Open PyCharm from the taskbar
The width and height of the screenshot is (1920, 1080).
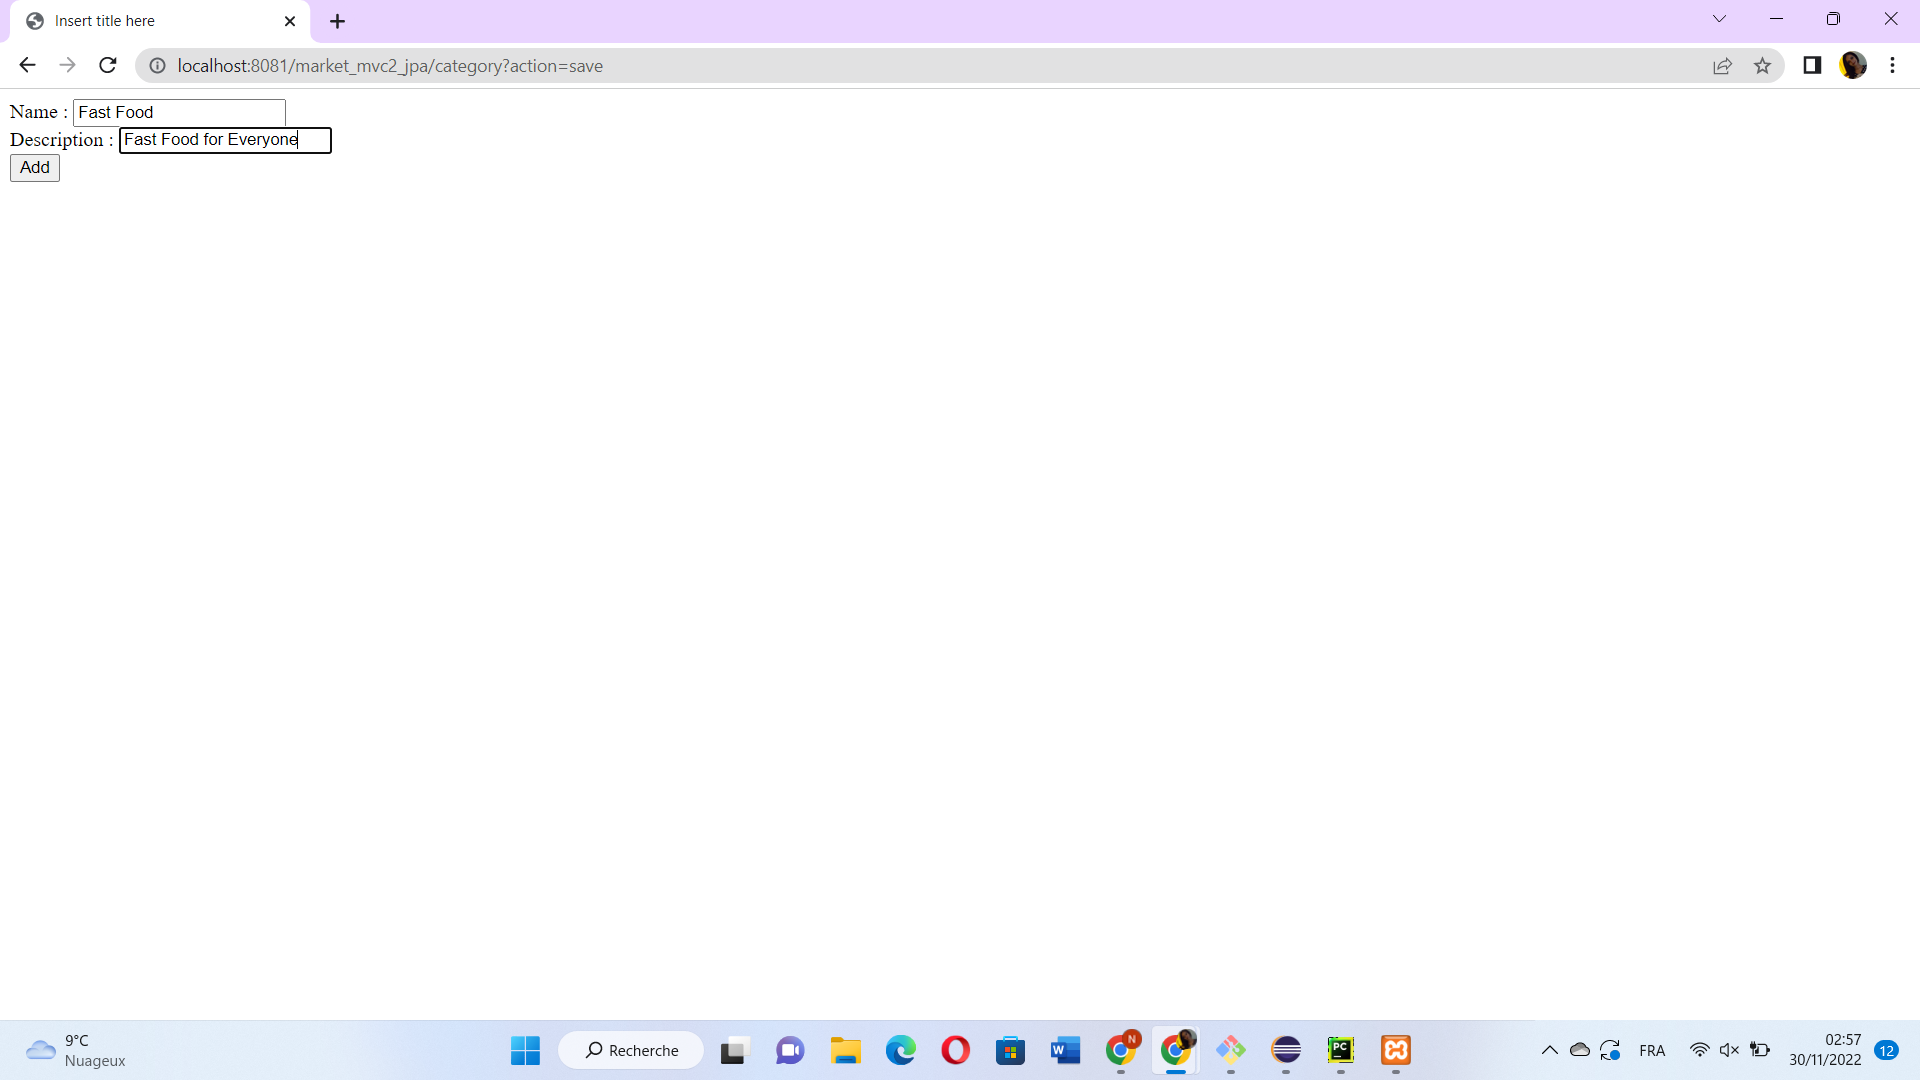pos(1340,1050)
